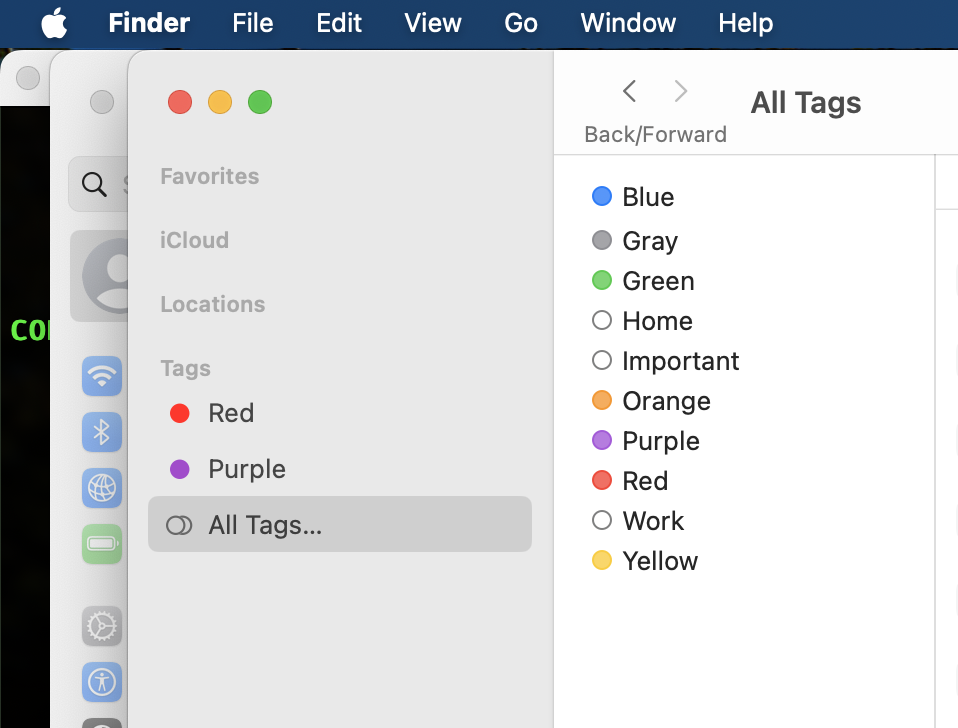Screen dimensions: 958x728
Task: Open the Go menu
Action: (x=521, y=23)
